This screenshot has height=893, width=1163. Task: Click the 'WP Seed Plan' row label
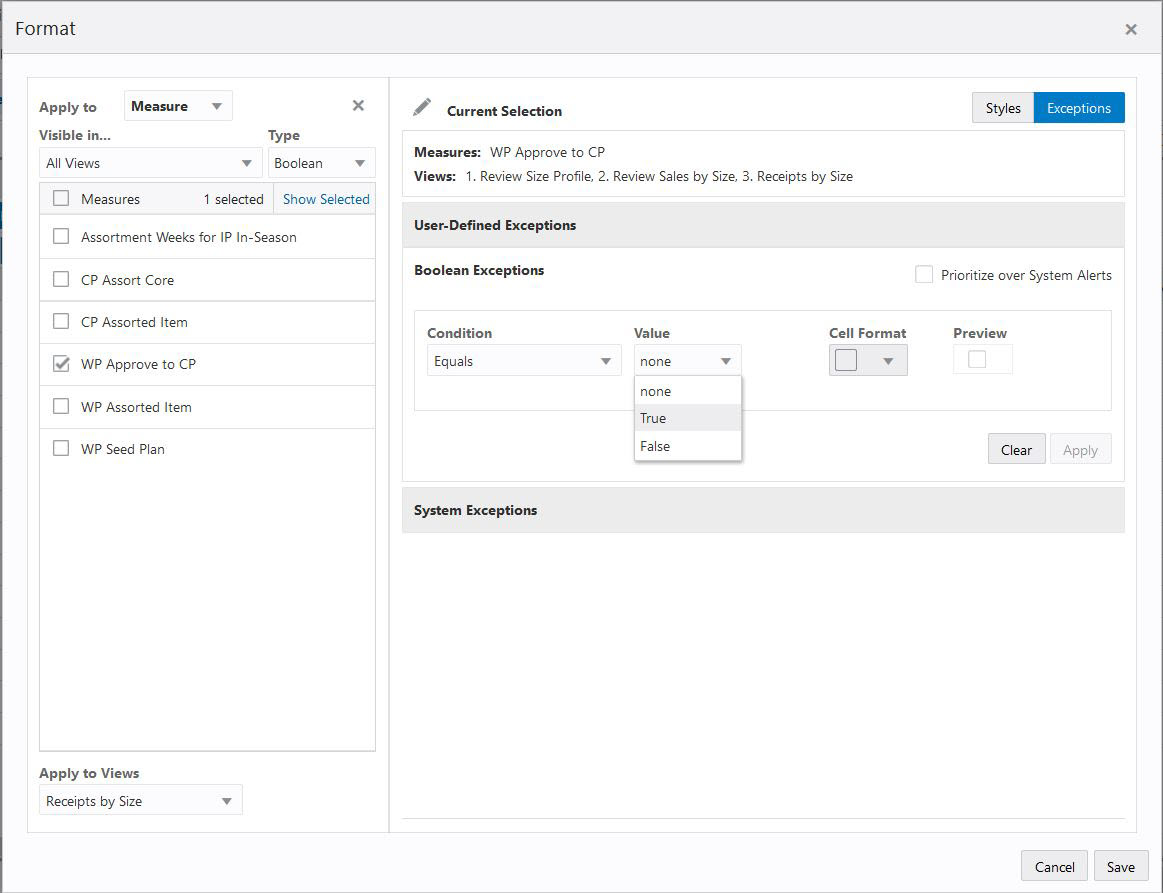(123, 449)
